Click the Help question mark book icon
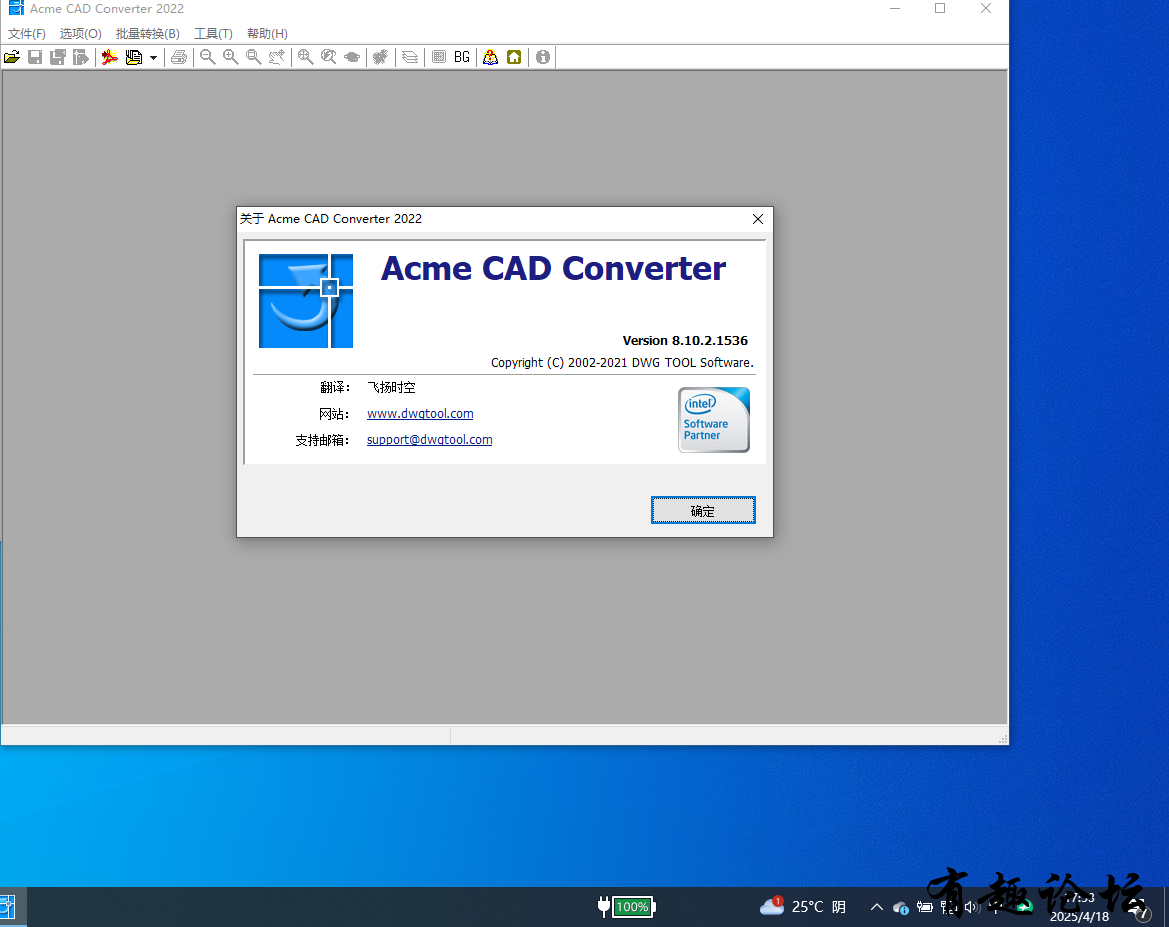The height and width of the screenshot is (927, 1169). pyautogui.click(x=491, y=57)
